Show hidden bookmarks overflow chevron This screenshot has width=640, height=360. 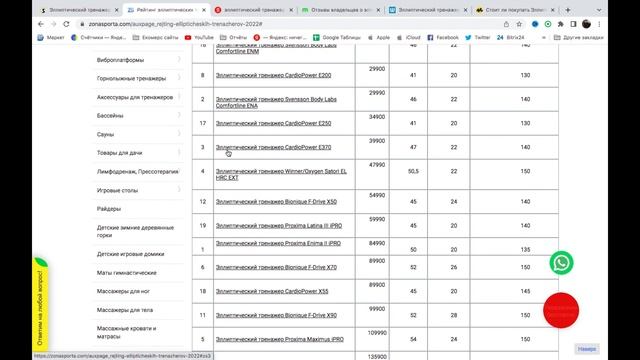pyautogui.click(x=543, y=38)
